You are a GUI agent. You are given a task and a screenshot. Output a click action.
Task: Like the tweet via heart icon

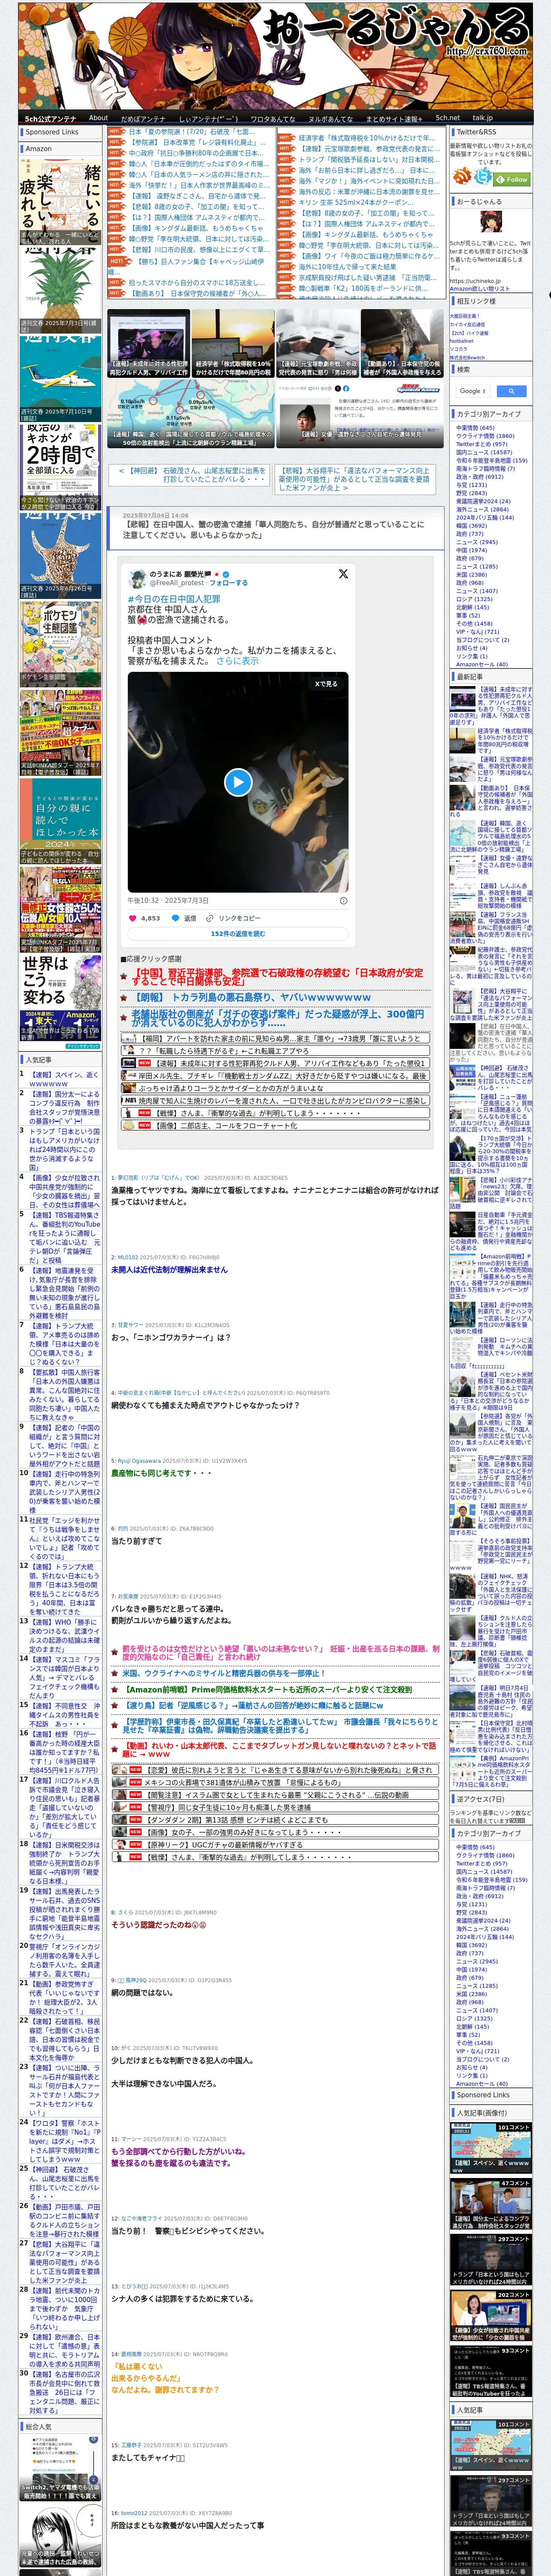(133, 917)
